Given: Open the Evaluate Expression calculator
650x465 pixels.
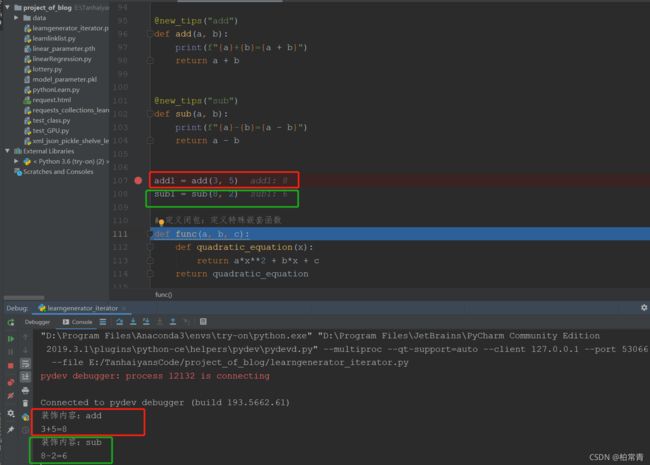Looking at the screenshot, I should point(203,322).
